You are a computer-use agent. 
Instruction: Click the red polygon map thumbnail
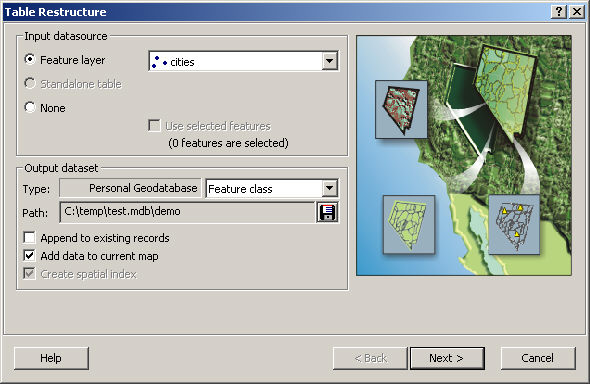(x=401, y=109)
